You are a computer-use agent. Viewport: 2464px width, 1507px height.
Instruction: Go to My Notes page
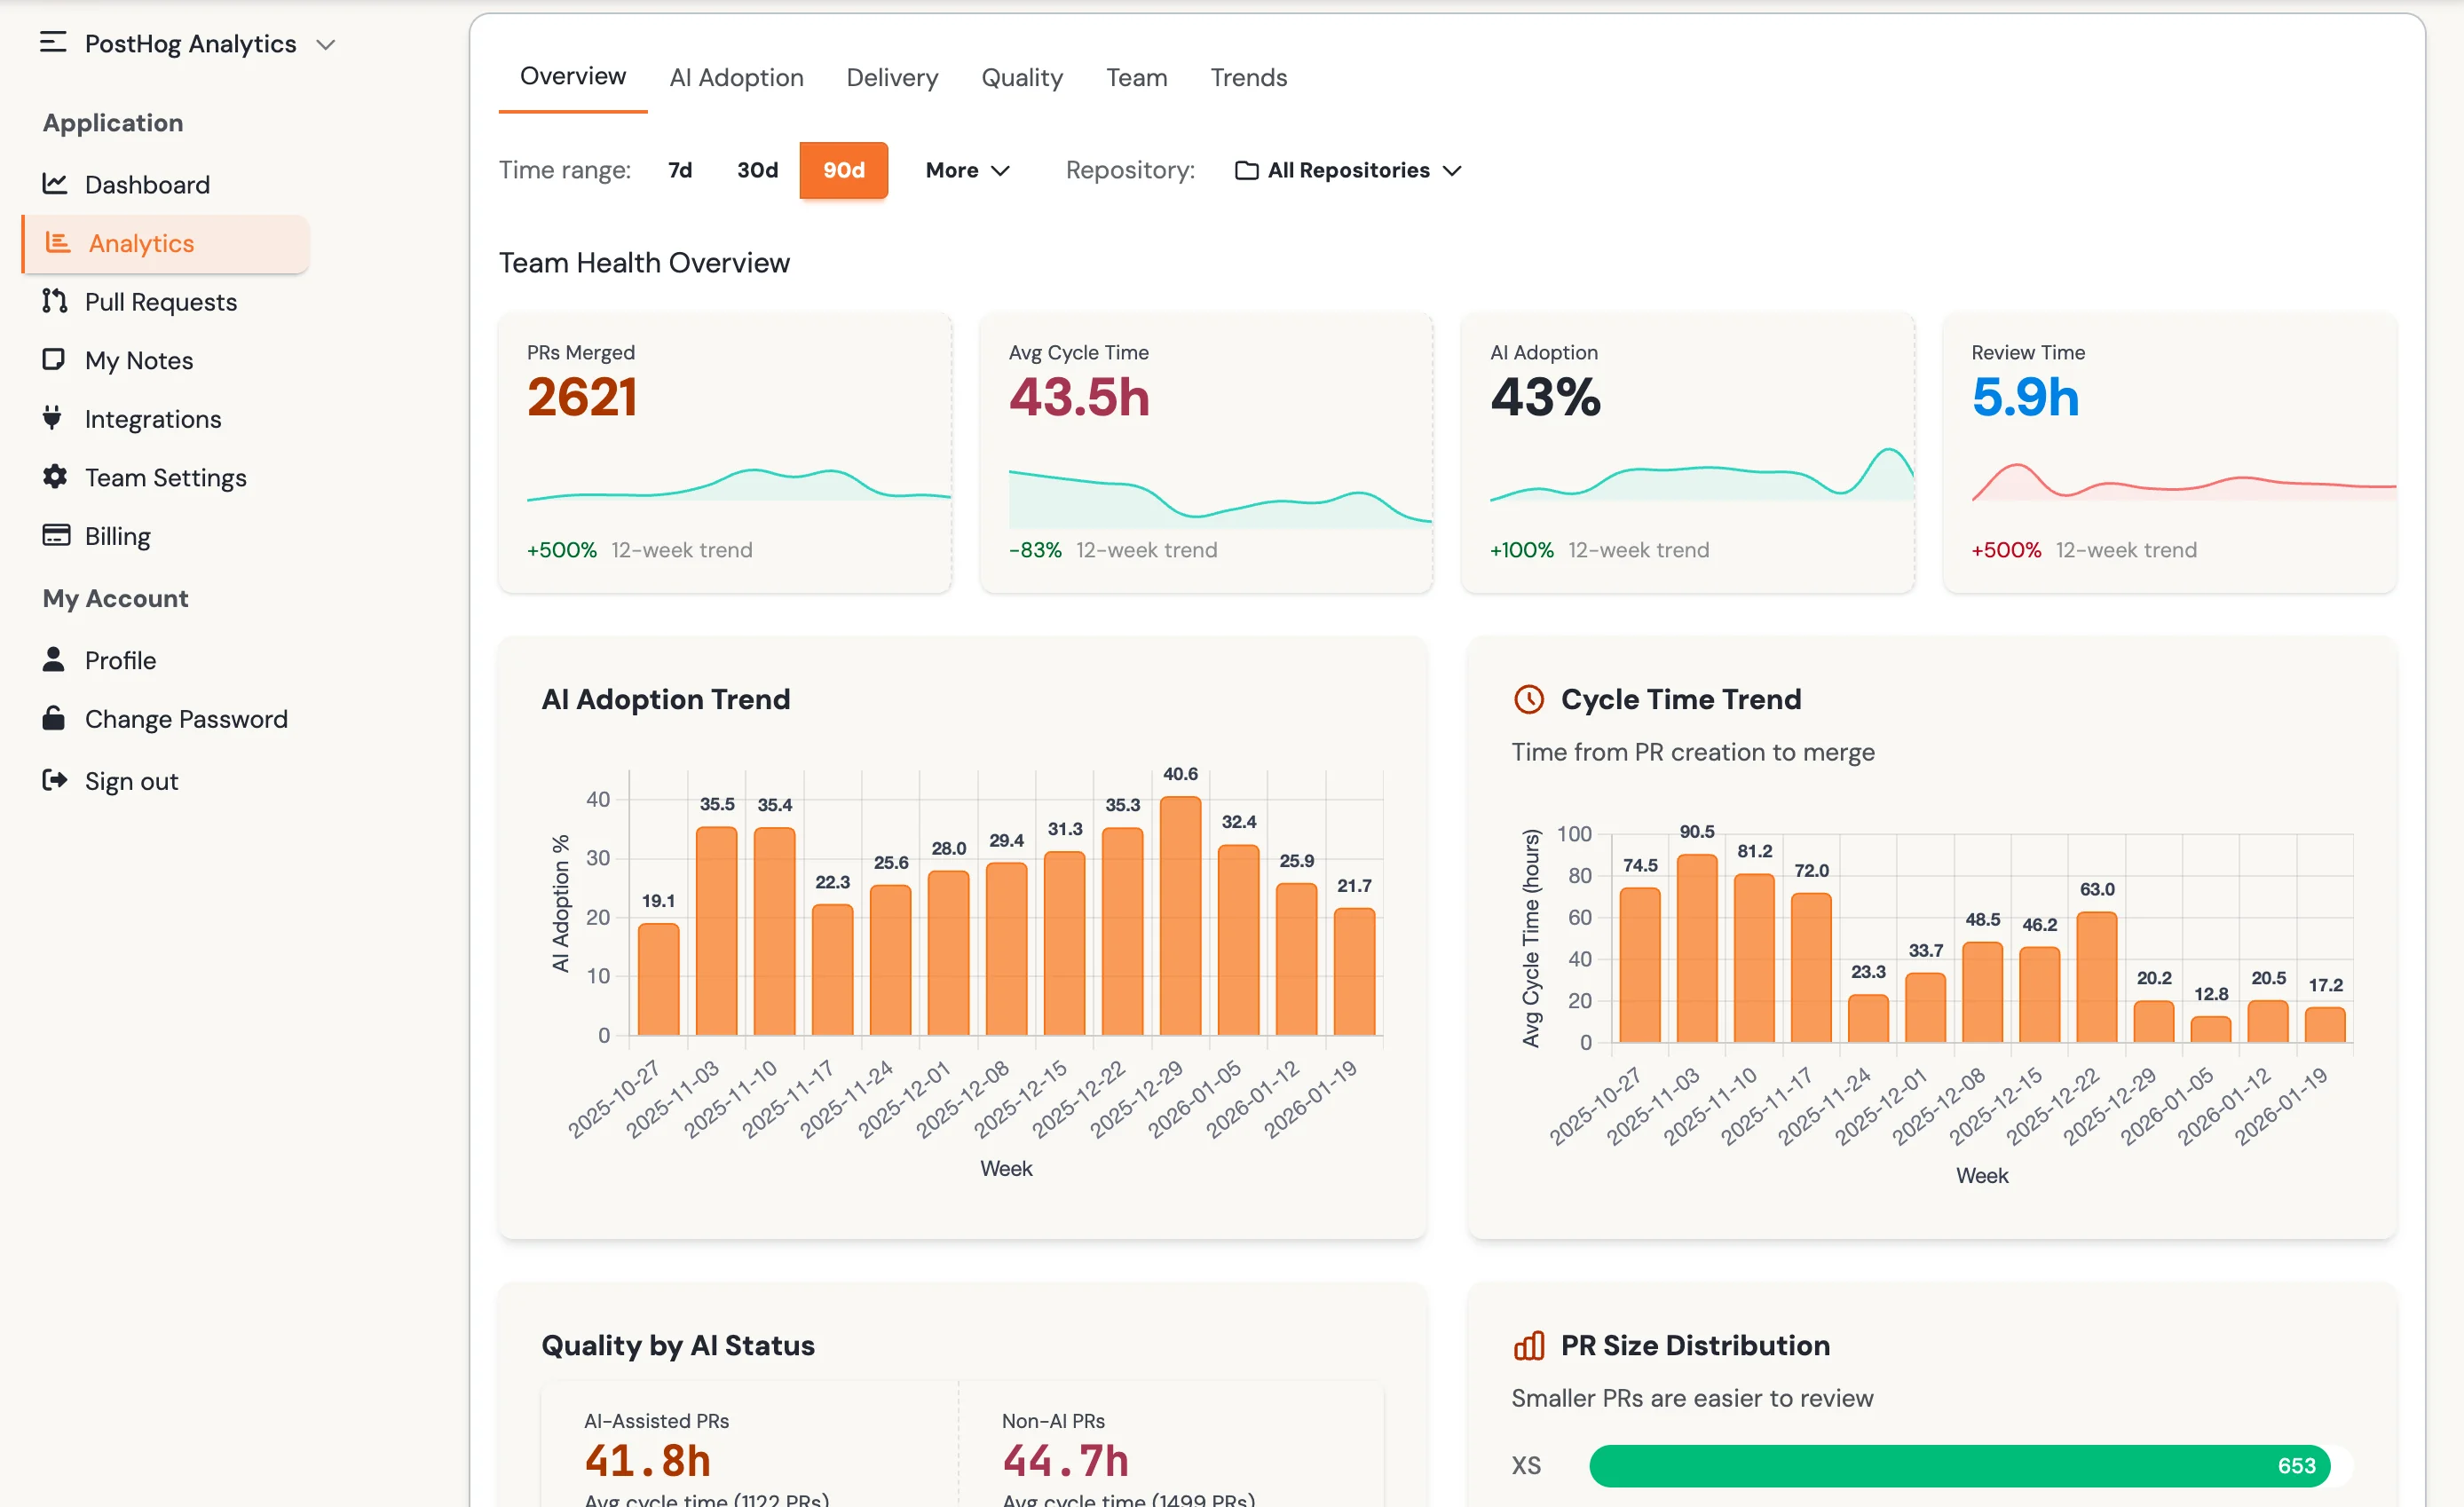pyautogui.click(x=166, y=360)
